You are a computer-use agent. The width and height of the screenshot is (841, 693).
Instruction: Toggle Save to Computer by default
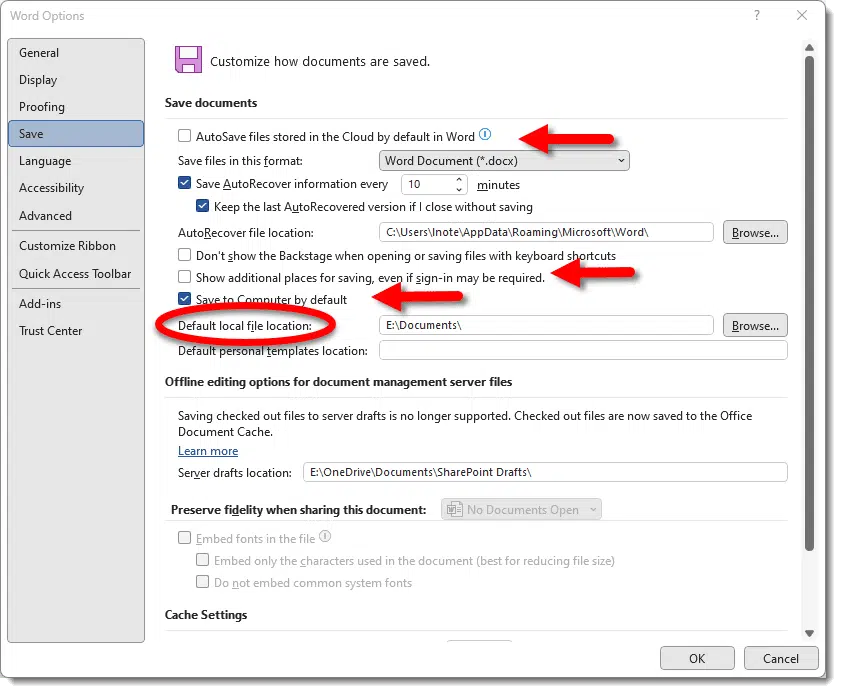pyautogui.click(x=185, y=299)
